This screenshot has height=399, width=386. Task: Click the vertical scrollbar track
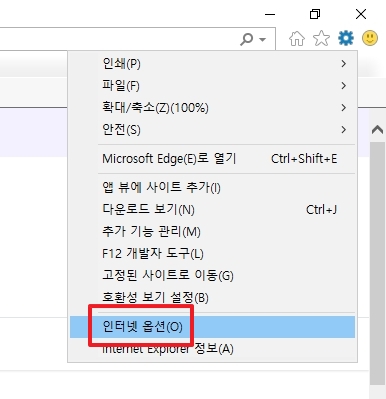[x=377, y=263]
